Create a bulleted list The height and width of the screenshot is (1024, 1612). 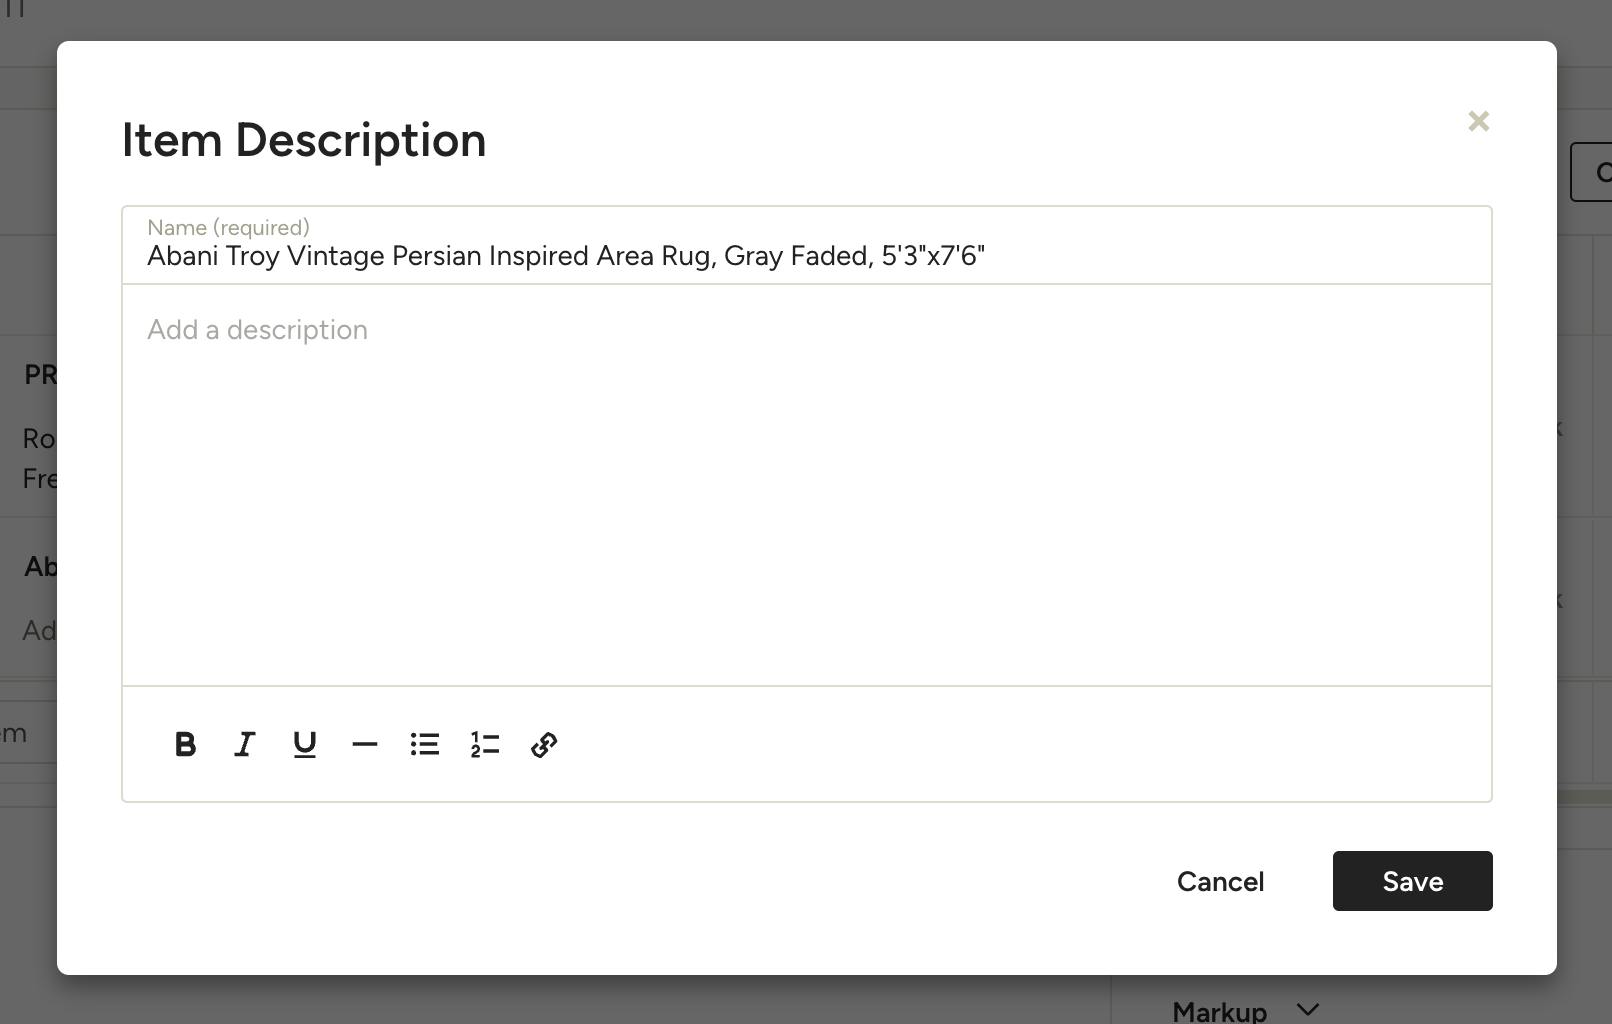(x=424, y=744)
